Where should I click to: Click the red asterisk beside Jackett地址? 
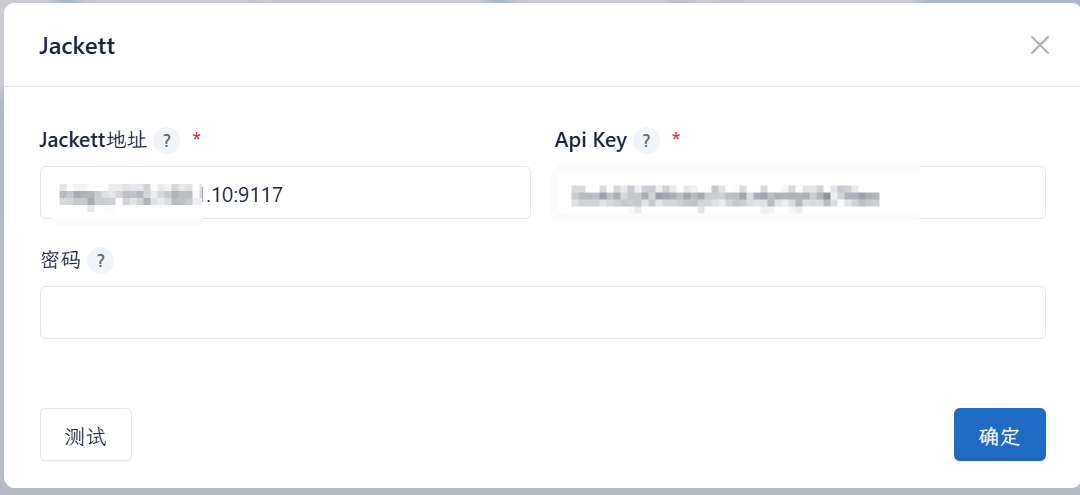[196, 138]
